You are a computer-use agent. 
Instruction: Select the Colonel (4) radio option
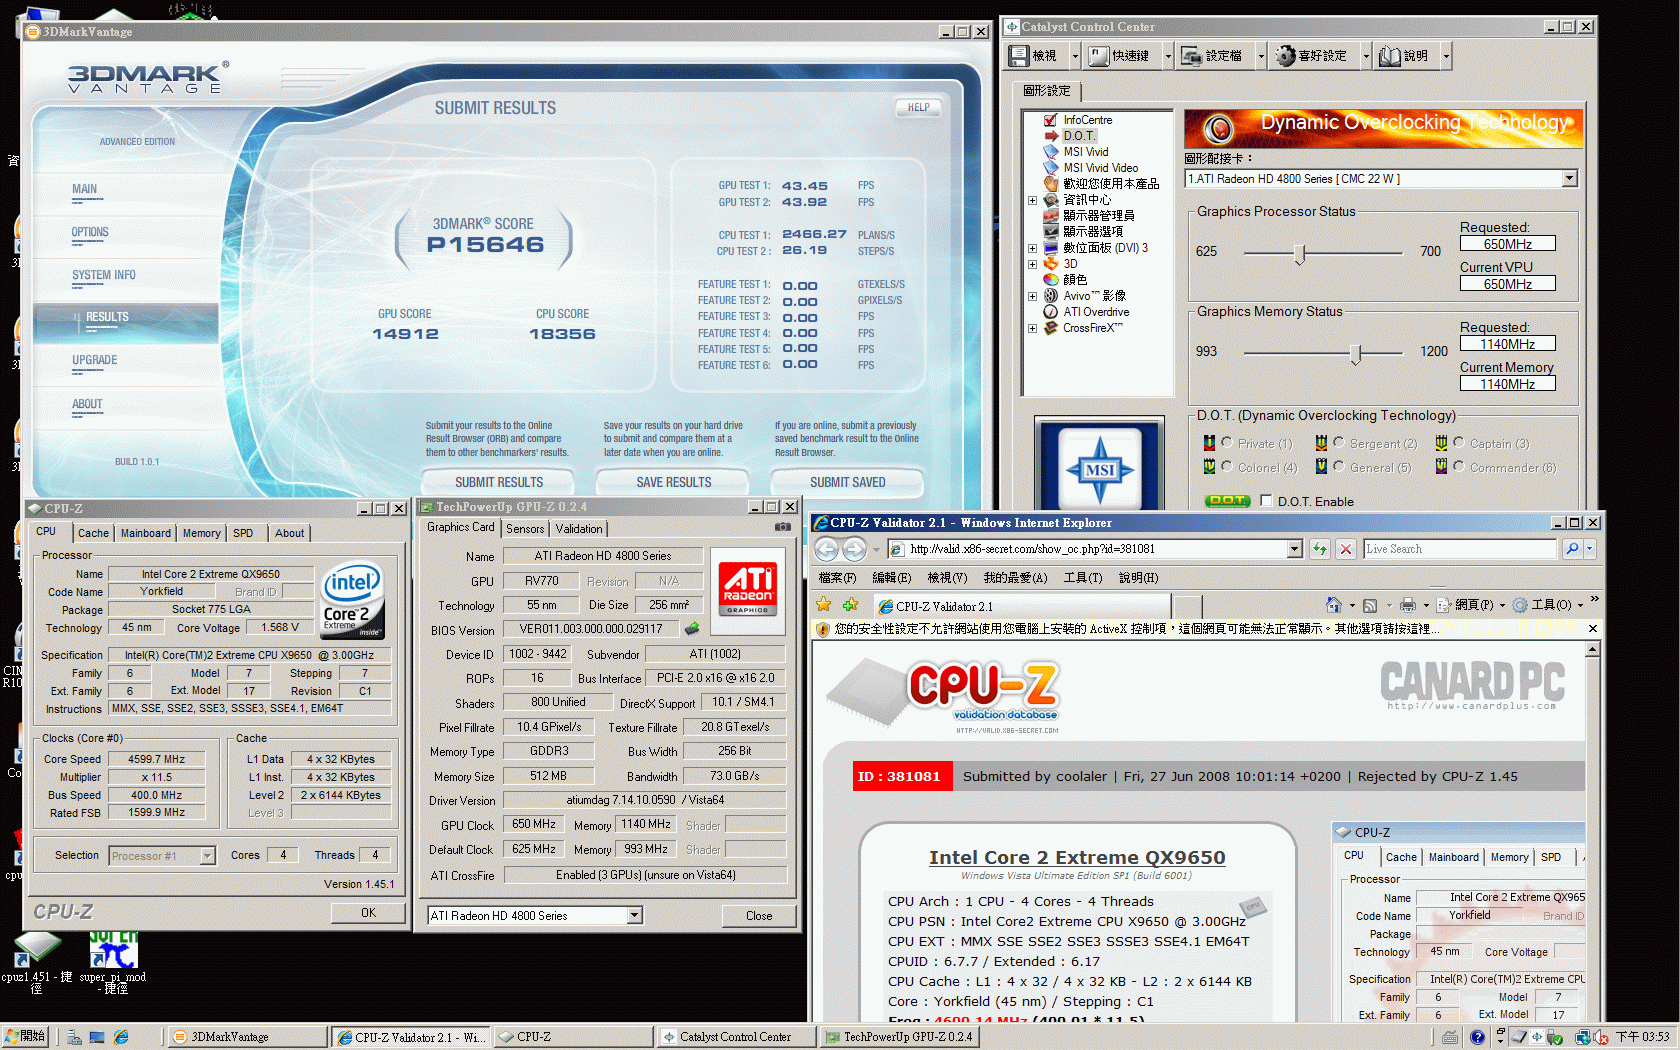[x=1226, y=466]
